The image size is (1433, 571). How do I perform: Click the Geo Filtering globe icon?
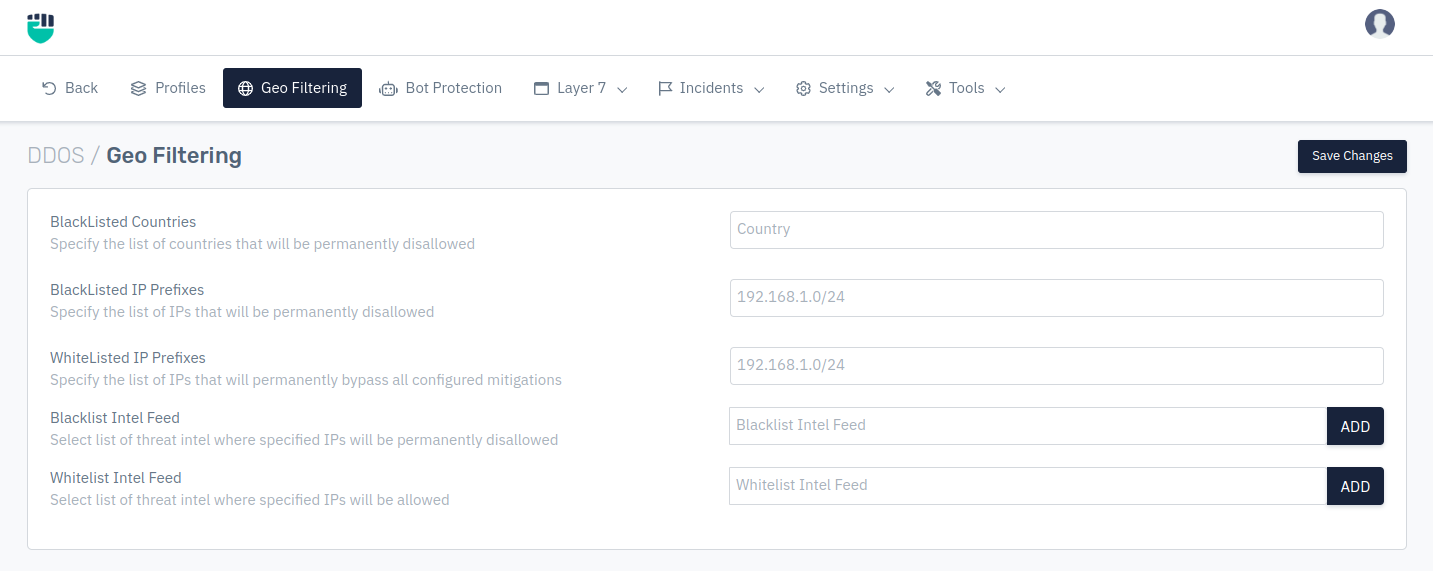pyautogui.click(x=245, y=88)
